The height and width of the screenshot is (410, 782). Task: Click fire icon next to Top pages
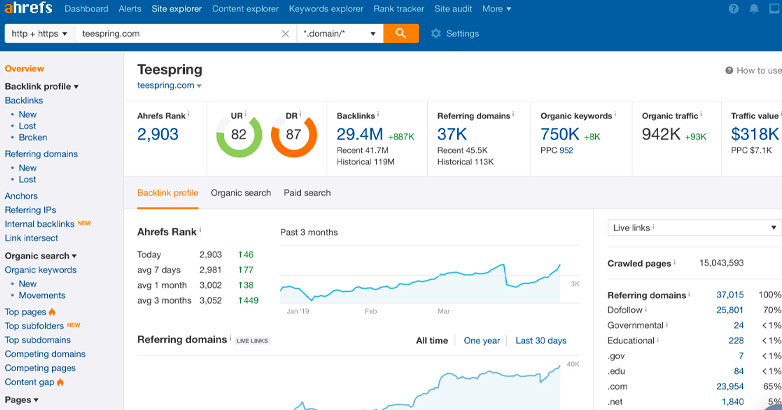[52, 312]
